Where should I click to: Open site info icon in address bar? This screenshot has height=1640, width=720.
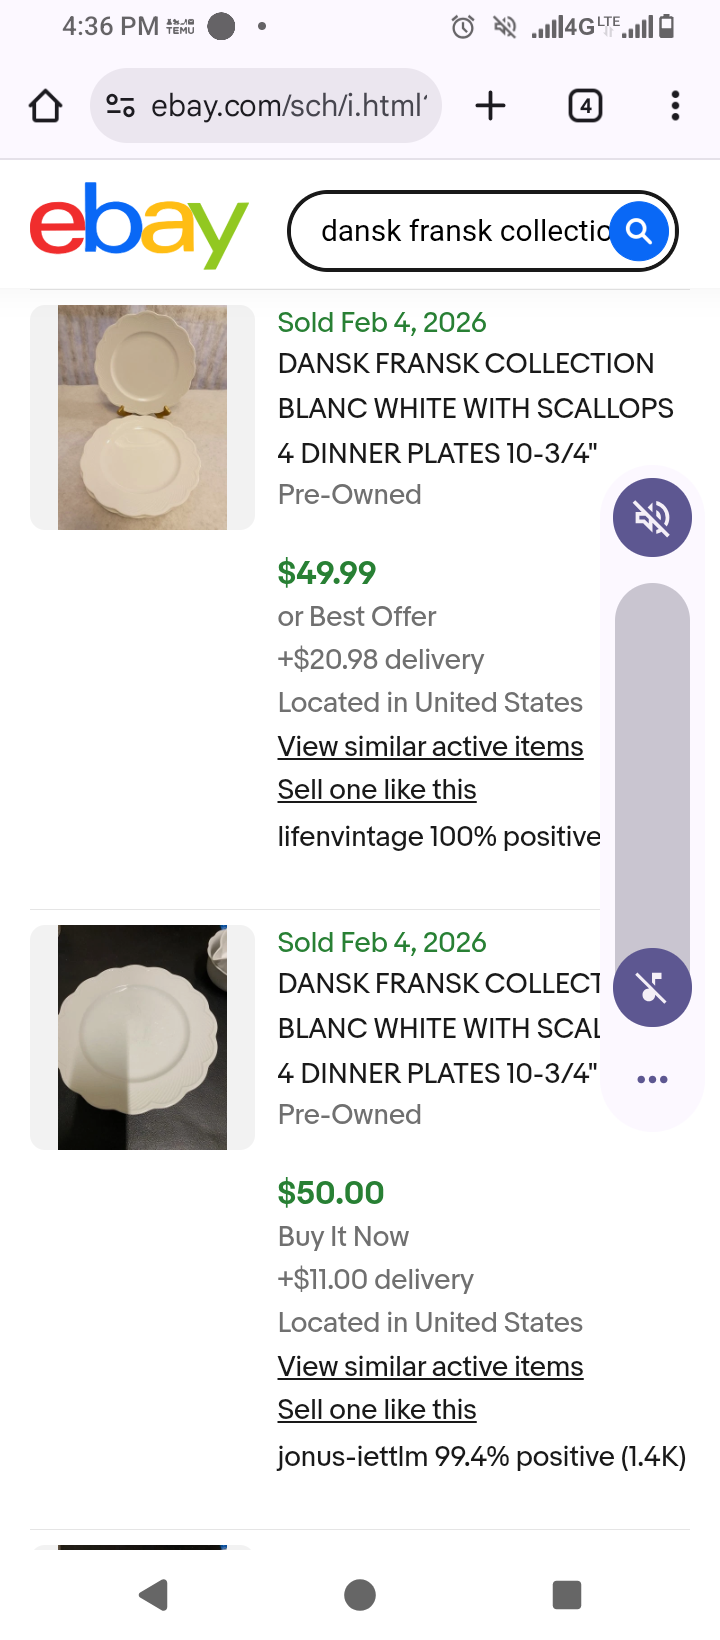point(121,106)
